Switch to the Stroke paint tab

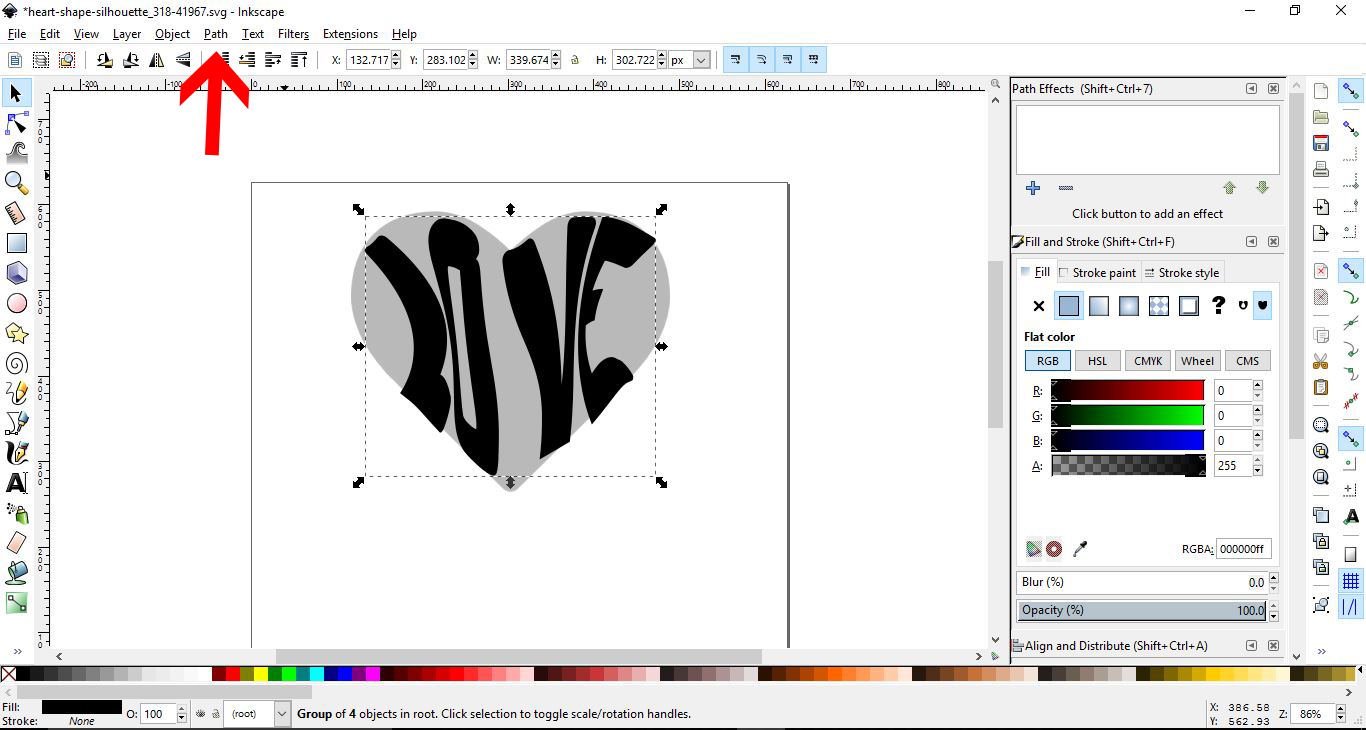[1098, 271]
